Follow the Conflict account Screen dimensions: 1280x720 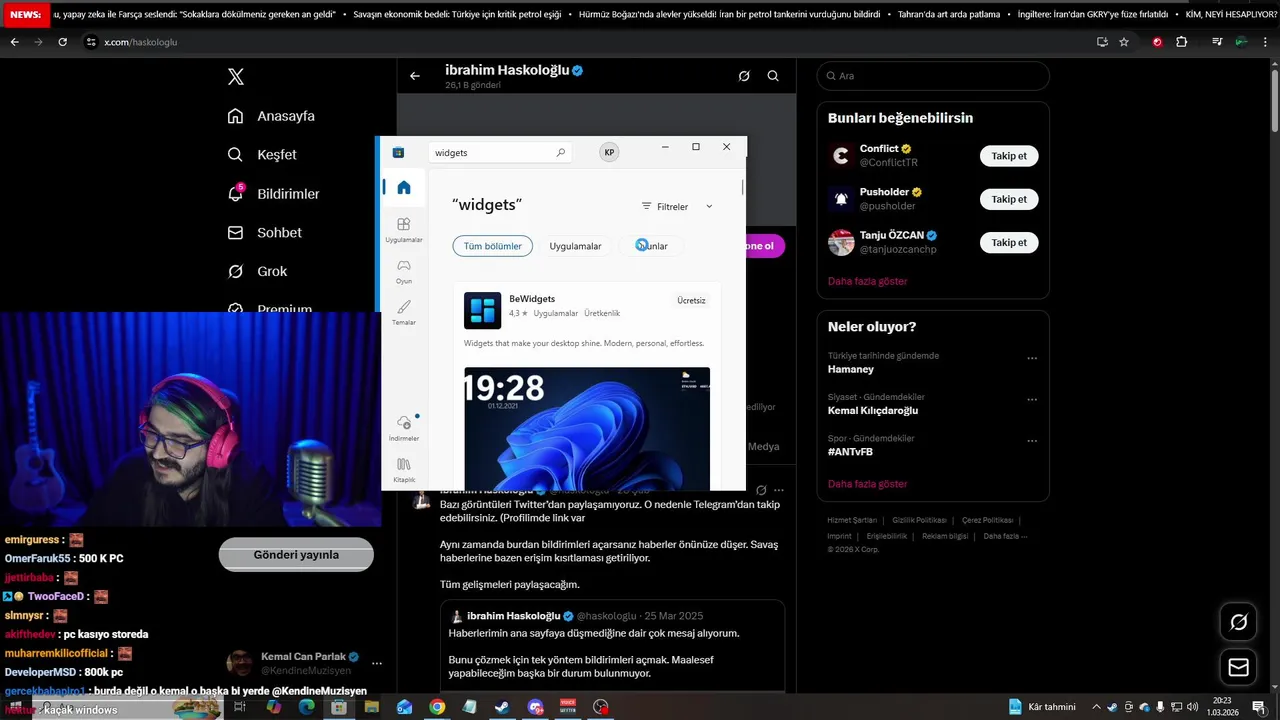(1009, 156)
